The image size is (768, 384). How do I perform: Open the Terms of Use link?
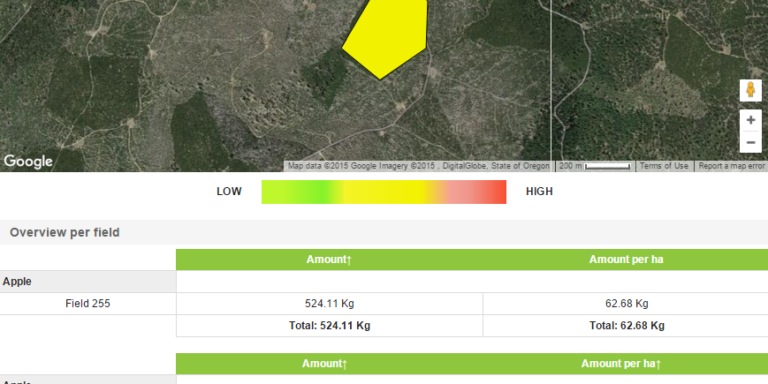664,166
